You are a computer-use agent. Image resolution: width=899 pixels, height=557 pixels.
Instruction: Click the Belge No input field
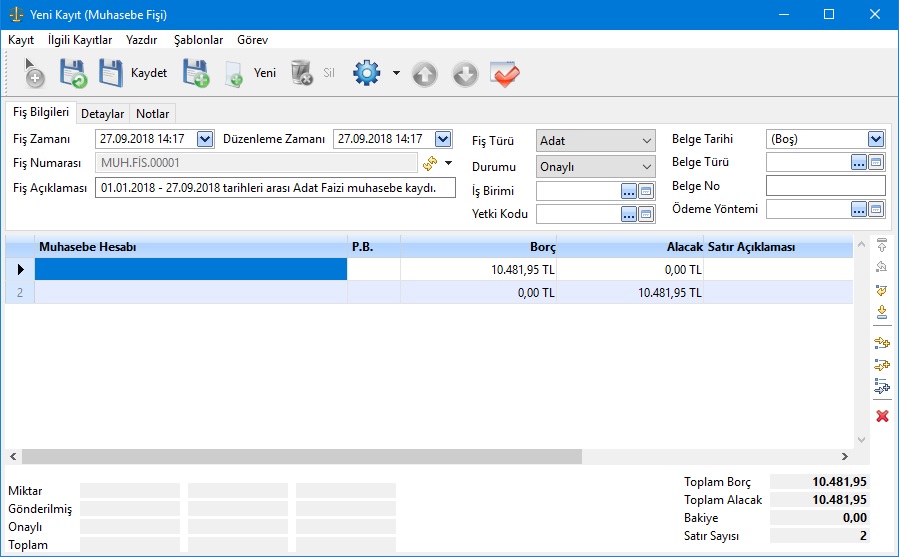(x=825, y=185)
